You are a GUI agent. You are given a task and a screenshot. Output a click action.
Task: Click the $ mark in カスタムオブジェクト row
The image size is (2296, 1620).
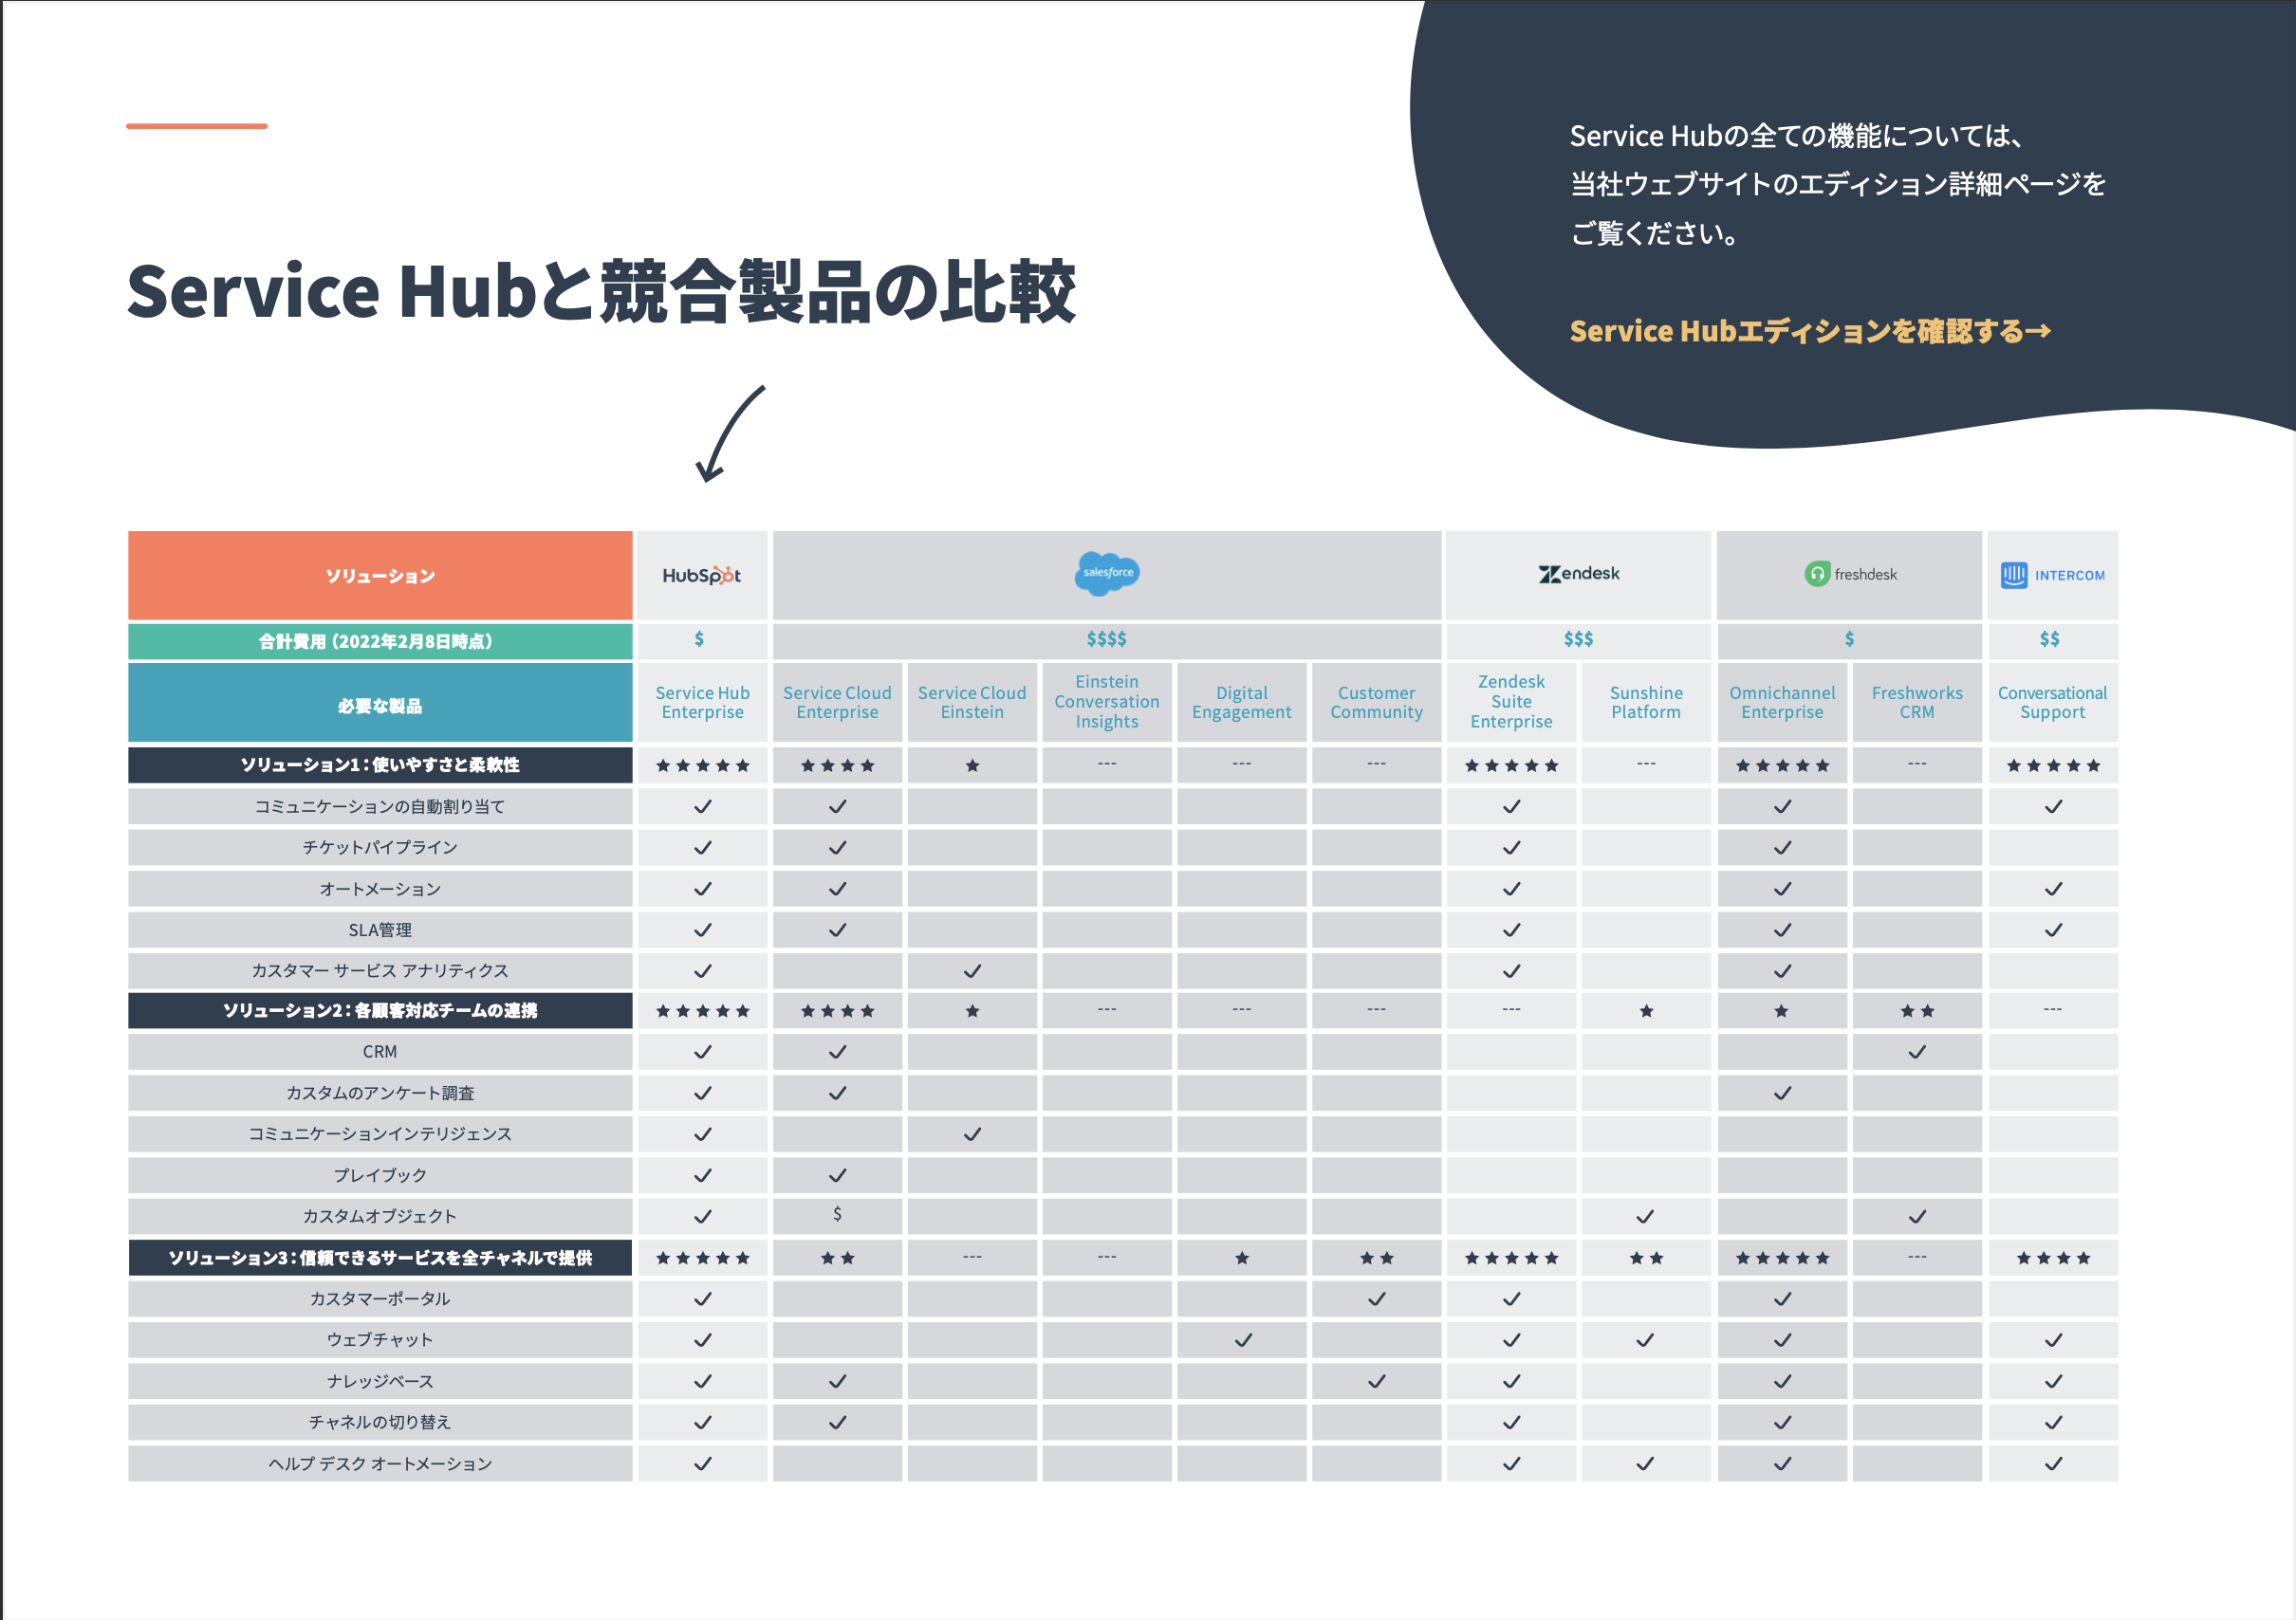[x=837, y=1214]
